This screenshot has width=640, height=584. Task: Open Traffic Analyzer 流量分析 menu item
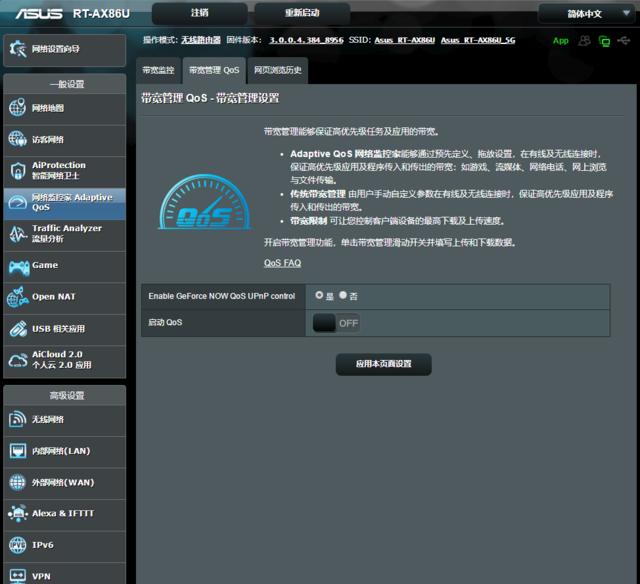pyautogui.click(x=64, y=234)
